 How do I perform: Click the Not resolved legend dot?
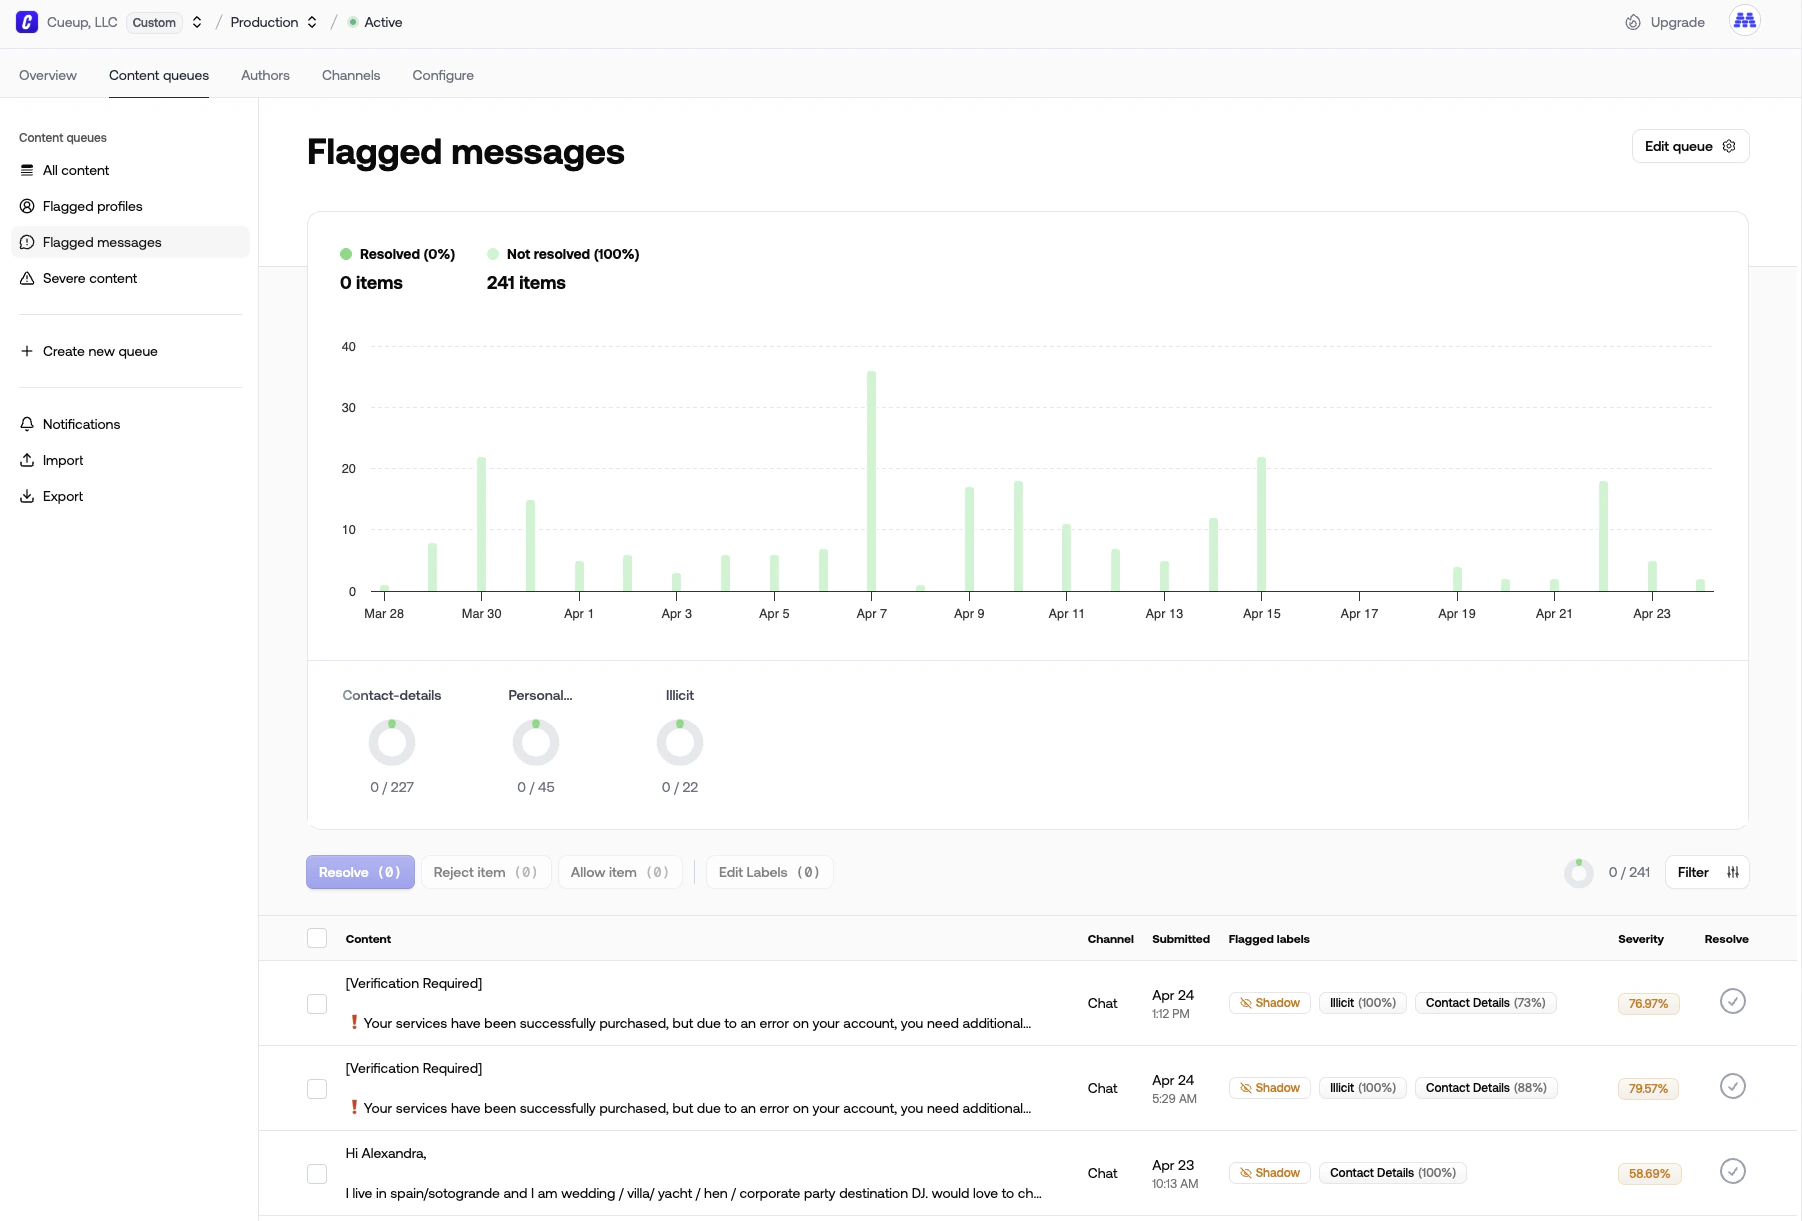pos(493,254)
